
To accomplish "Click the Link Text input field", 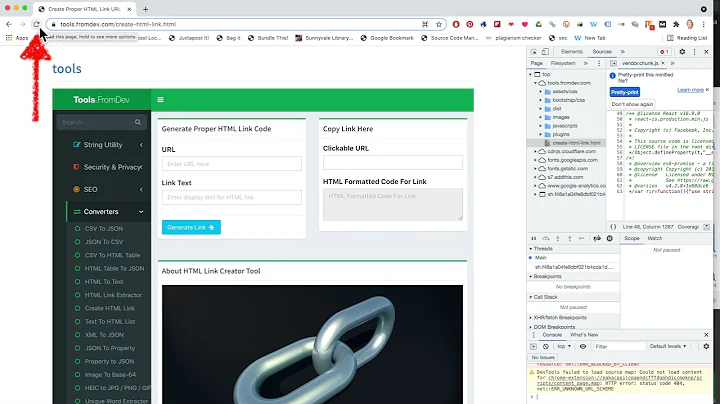I will (231, 197).
